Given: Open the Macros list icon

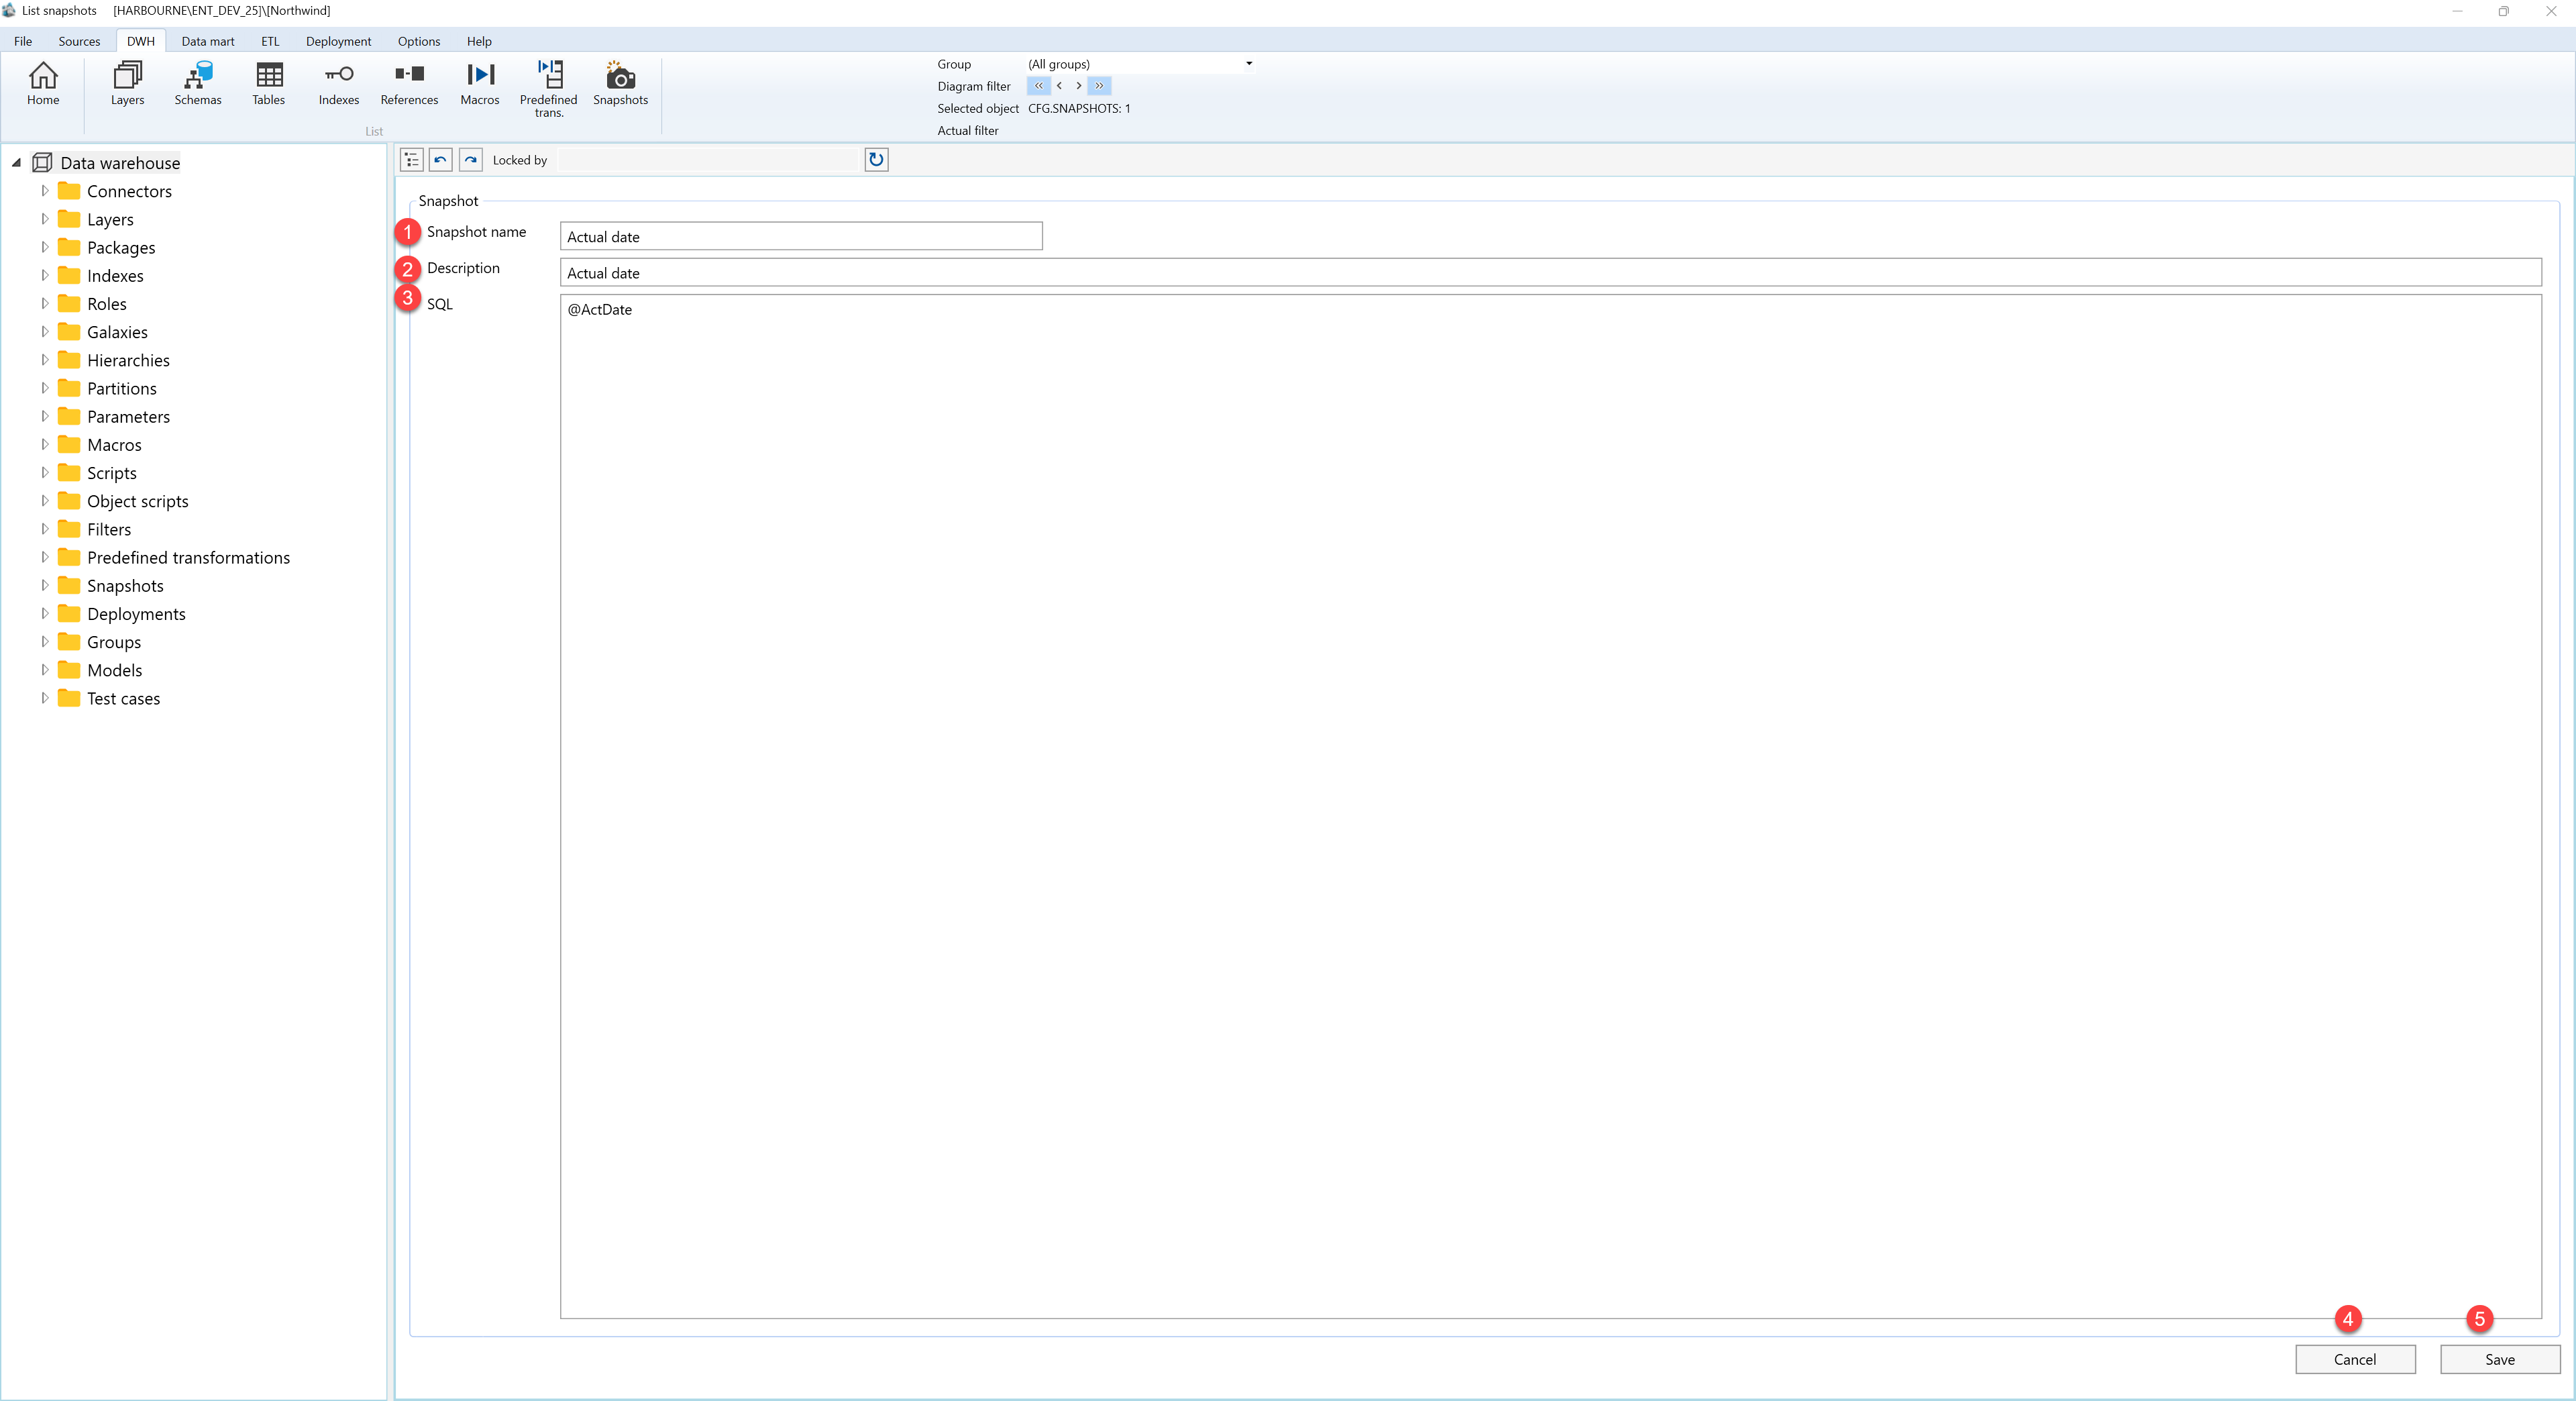Looking at the screenshot, I should (x=480, y=84).
